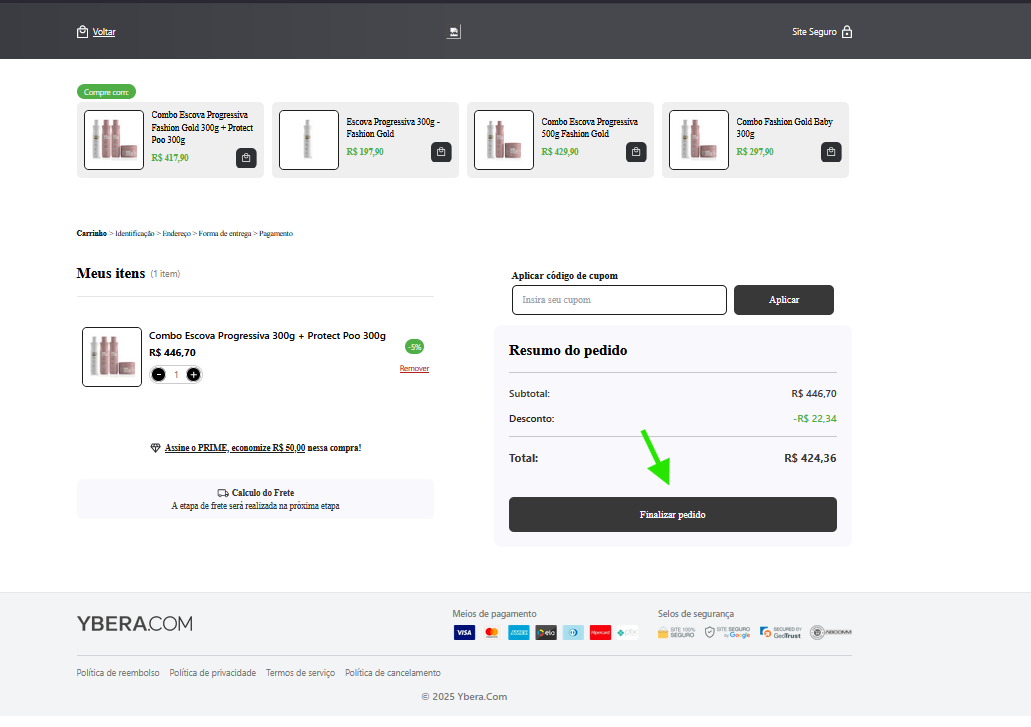The height and width of the screenshot is (727, 1031).
Task: Add Combo Escova Progressiva 500g to bag
Action: [x=636, y=152]
